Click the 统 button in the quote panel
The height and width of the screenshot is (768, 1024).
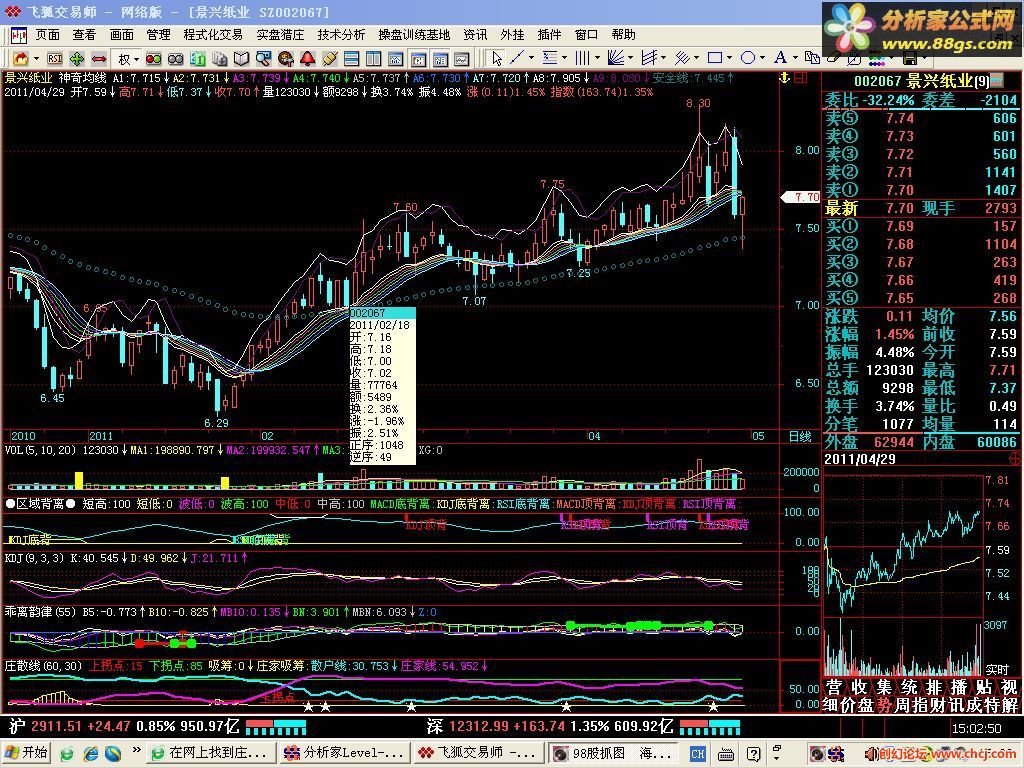click(909, 687)
